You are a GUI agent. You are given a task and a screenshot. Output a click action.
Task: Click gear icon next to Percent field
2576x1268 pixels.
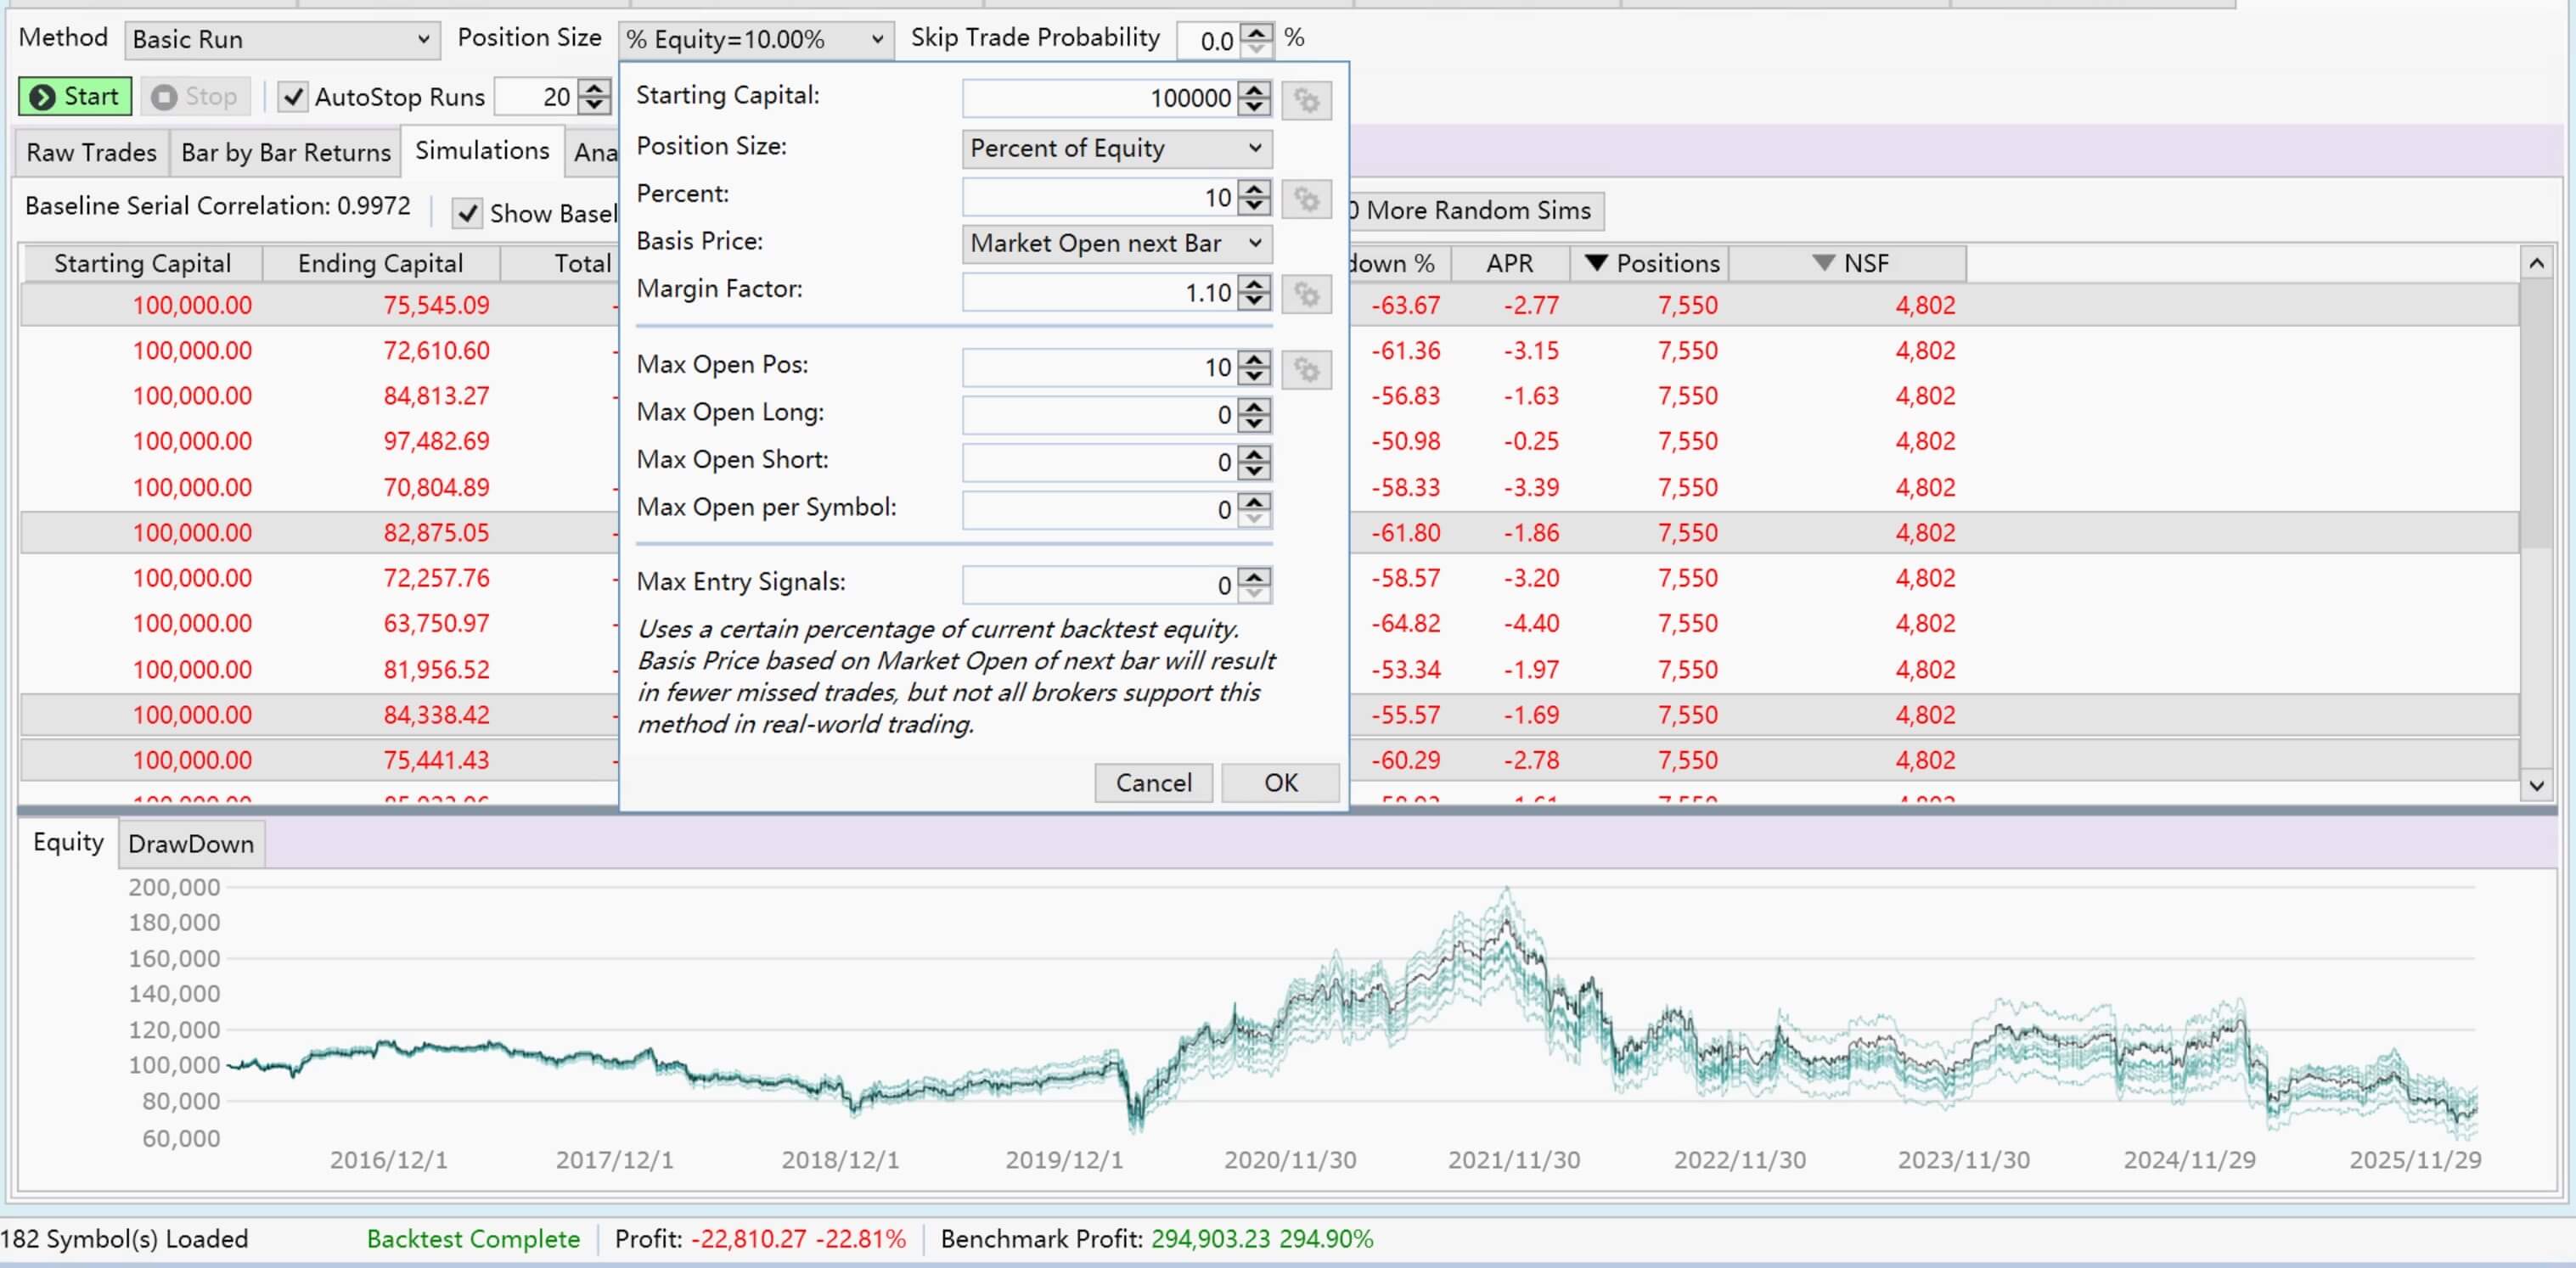pyautogui.click(x=1306, y=199)
